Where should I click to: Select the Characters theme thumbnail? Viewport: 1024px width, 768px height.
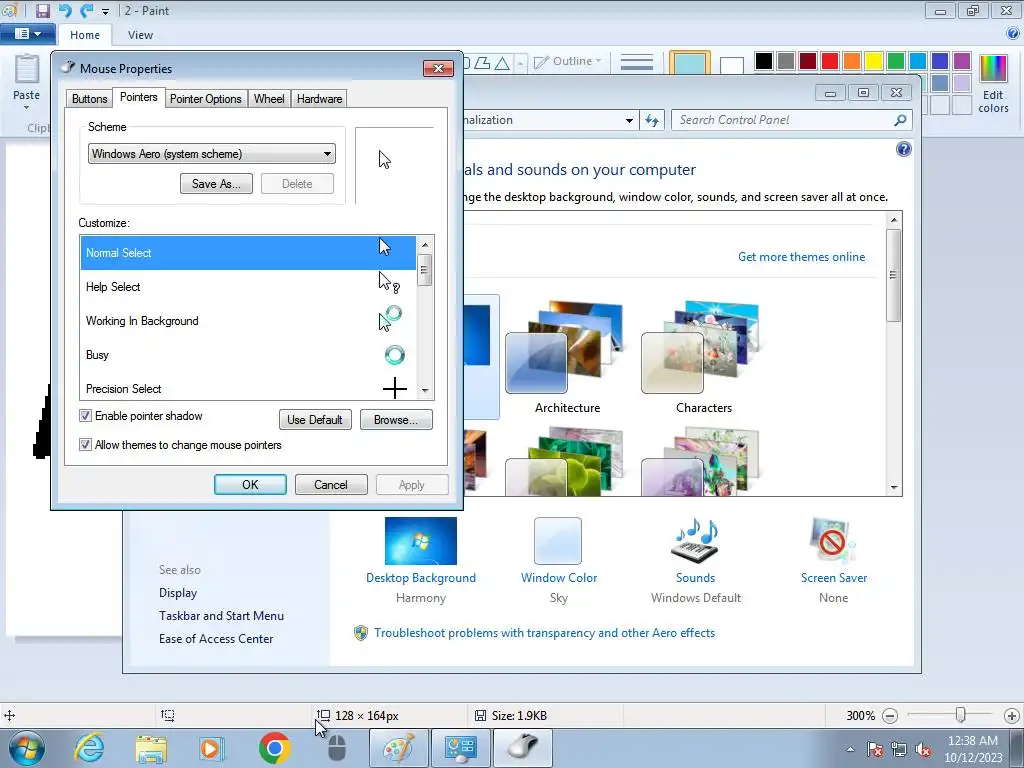[703, 348]
